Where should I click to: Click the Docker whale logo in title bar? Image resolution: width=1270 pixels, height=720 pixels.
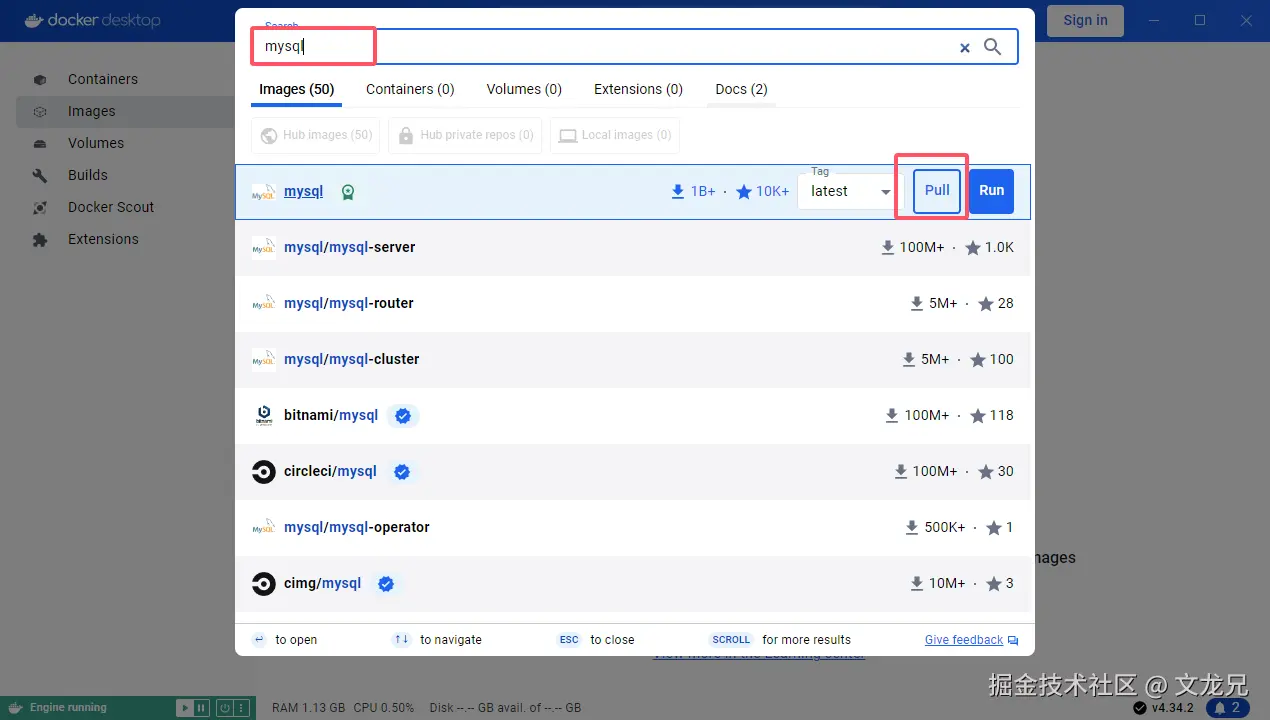pos(32,20)
